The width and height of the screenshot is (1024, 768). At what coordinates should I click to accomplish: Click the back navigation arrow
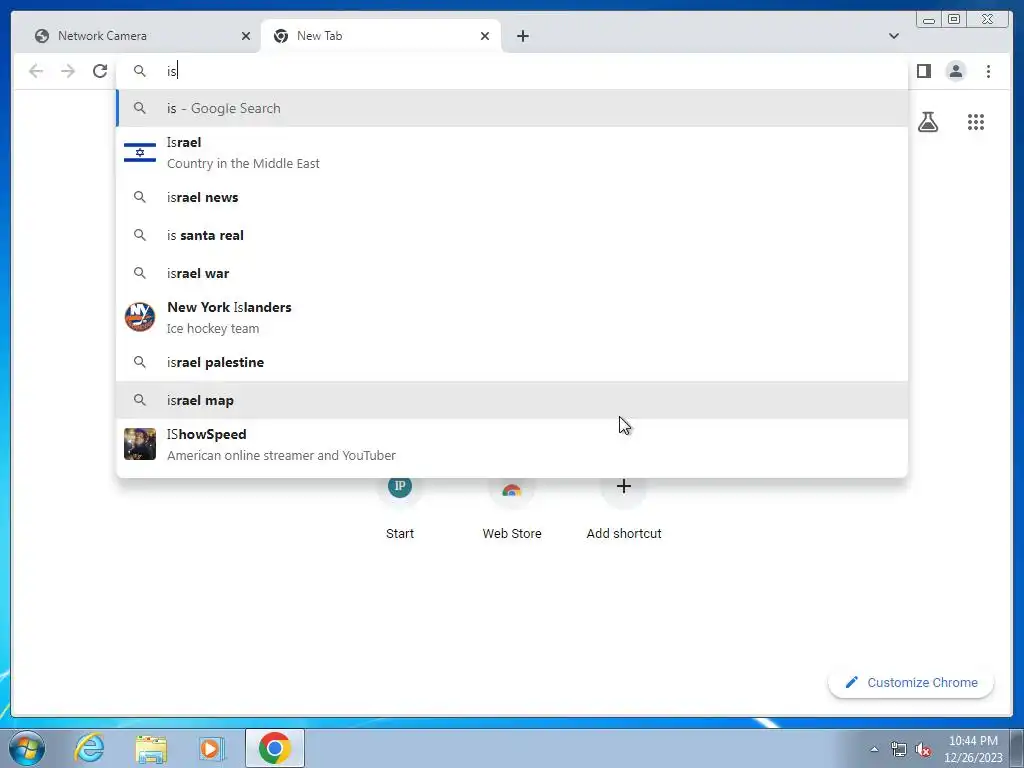tap(36, 71)
